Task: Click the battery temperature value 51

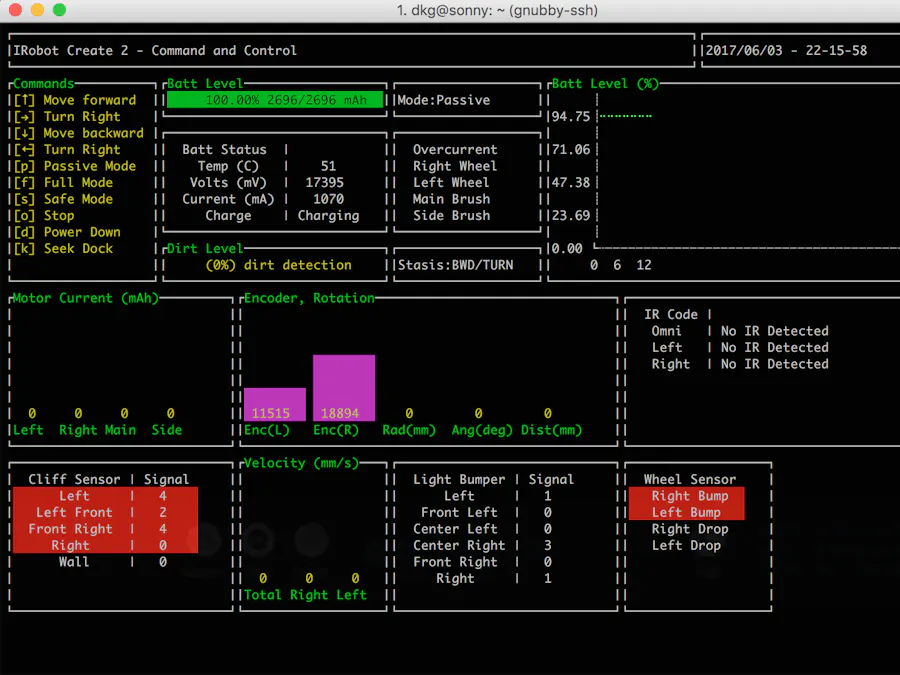Action: [x=328, y=166]
